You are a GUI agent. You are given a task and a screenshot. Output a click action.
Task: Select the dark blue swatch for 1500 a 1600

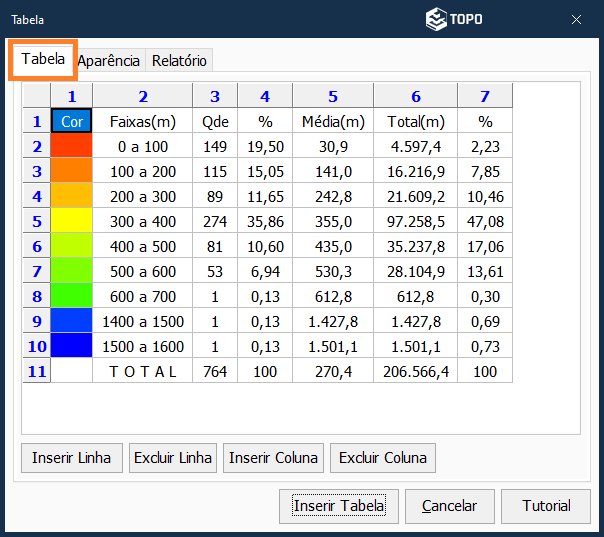(x=72, y=345)
